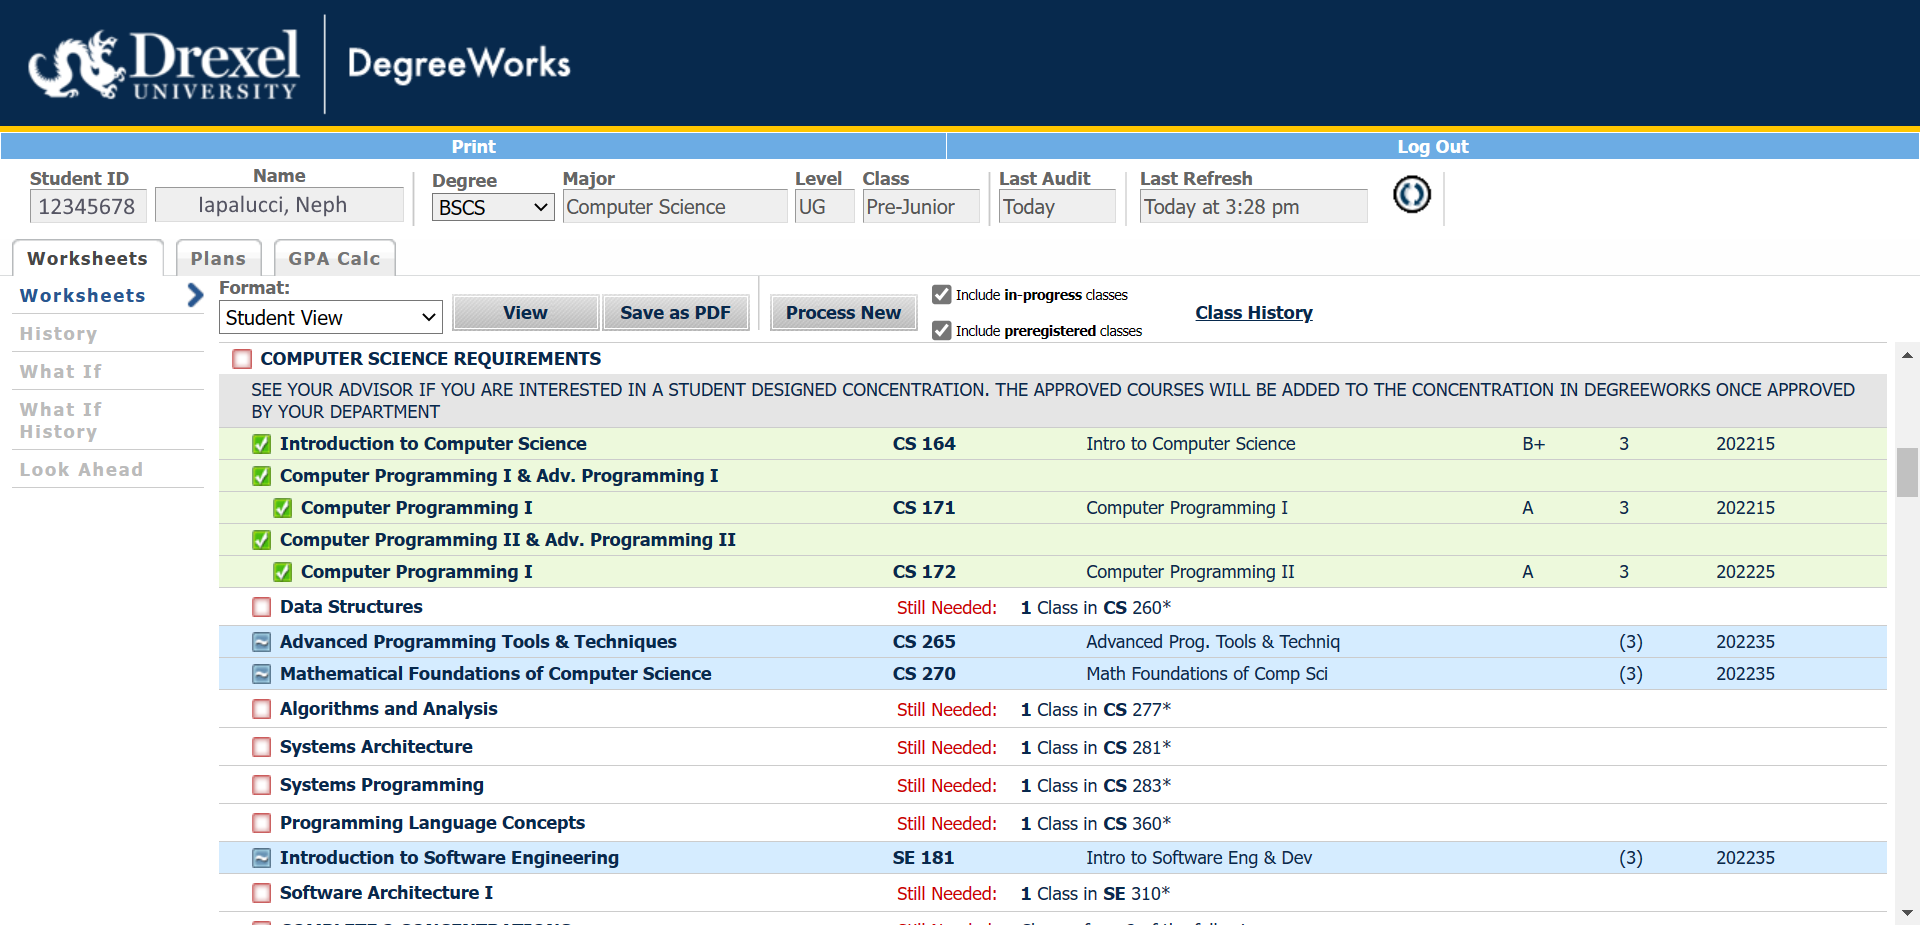The width and height of the screenshot is (1920, 925).
Task: Click the Save as PDF button
Action: click(675, 312)
